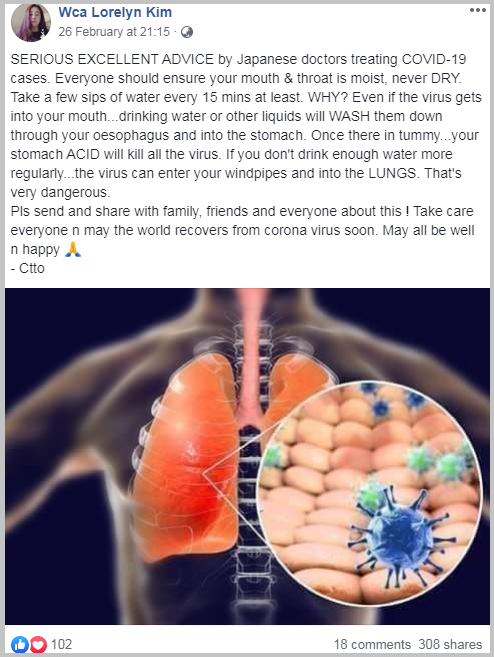Viewport: 494px width, 657px height.
Task: Open Wca Lorelyn Kim's round profile picture
Action: (x=31, y=23)
